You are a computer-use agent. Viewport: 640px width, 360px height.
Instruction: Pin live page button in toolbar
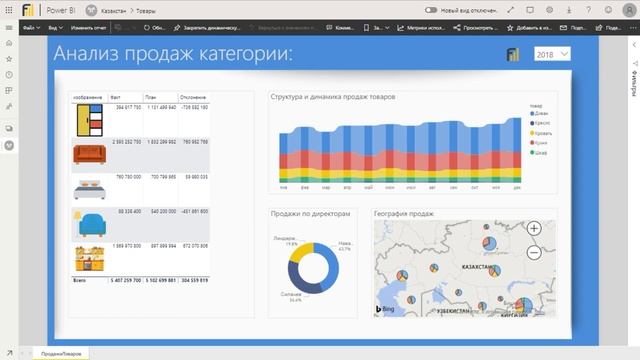pyautogui.click(x=207, y=28)
